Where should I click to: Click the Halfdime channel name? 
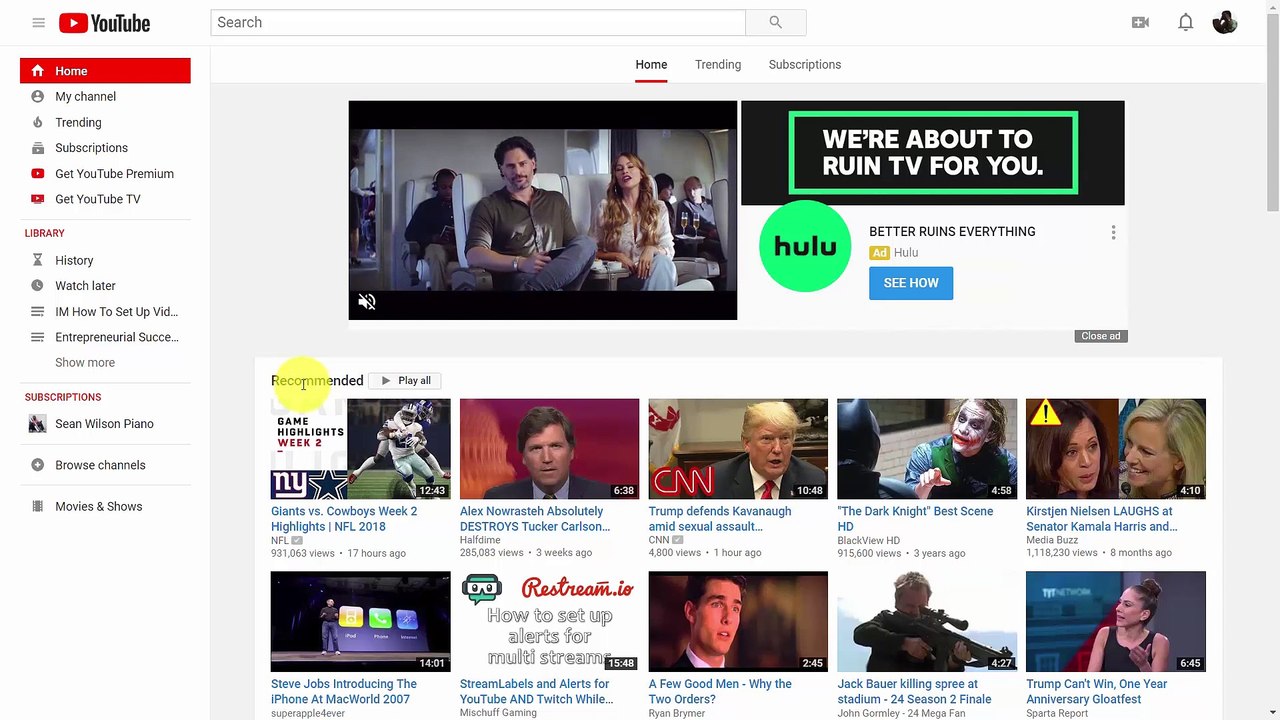[x=480, y=540]
